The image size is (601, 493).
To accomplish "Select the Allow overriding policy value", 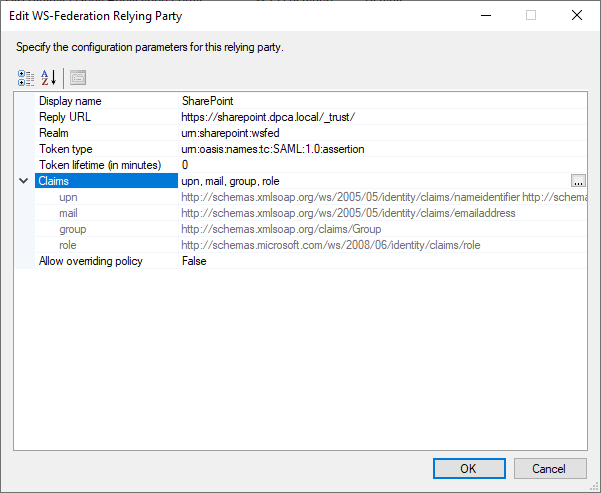I will [380, 261].
